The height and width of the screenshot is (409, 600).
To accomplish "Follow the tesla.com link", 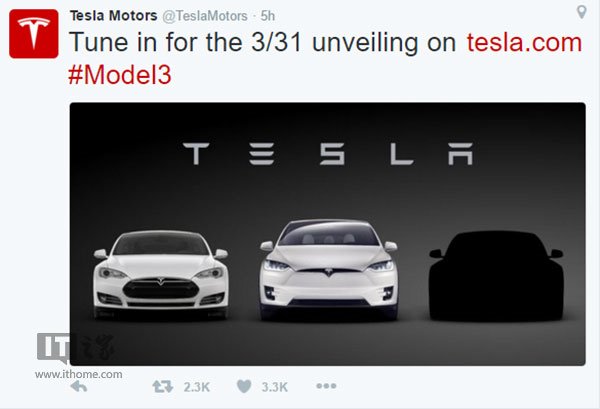I will tap(524, 42).
